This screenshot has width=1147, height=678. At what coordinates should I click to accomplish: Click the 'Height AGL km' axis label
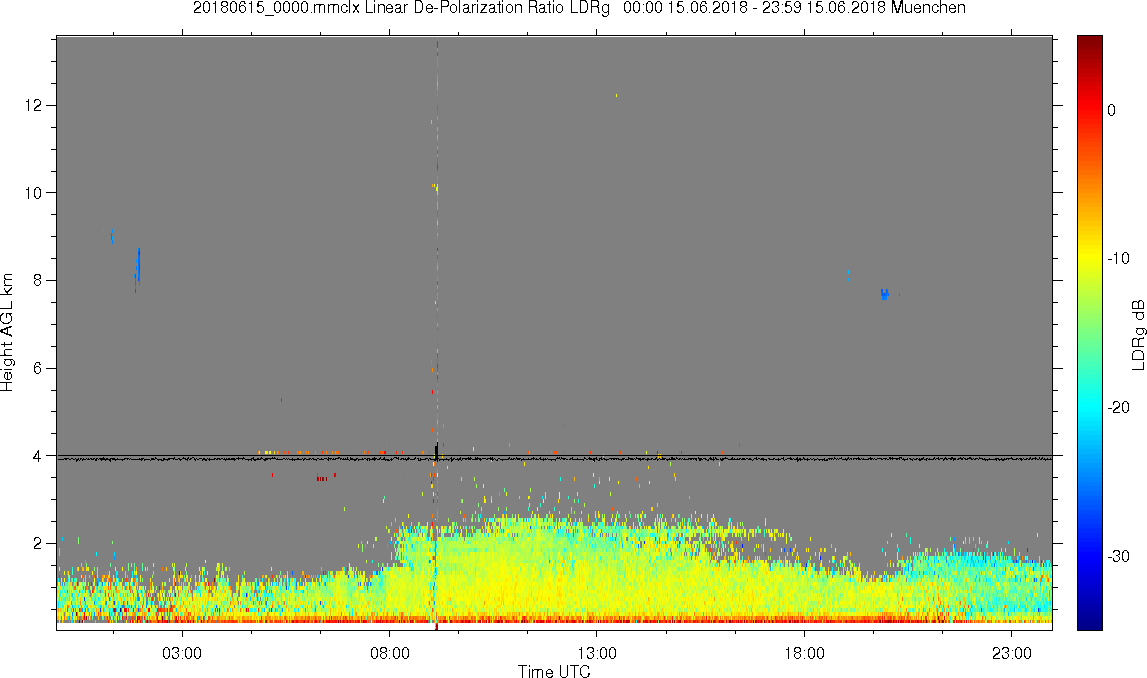(8, 333)
